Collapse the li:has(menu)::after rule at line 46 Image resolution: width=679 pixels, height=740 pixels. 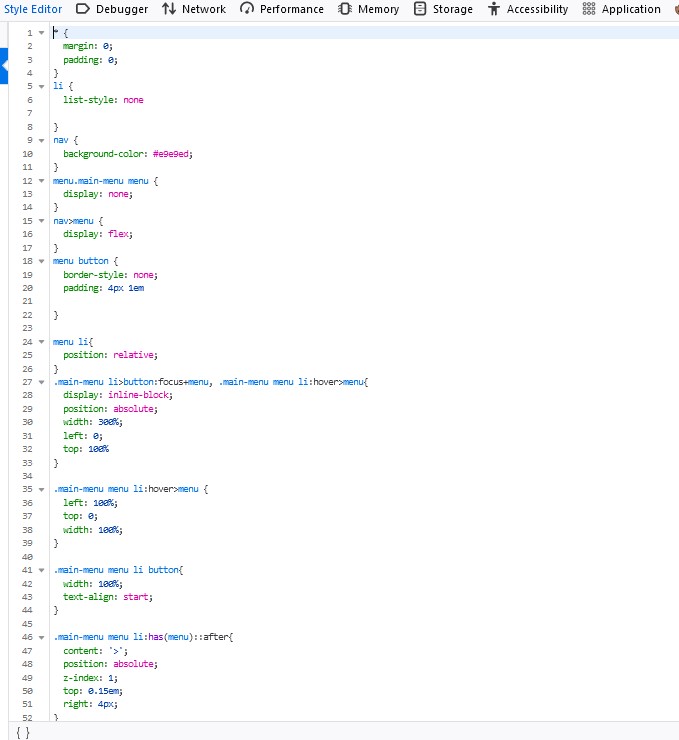[42, 637]
